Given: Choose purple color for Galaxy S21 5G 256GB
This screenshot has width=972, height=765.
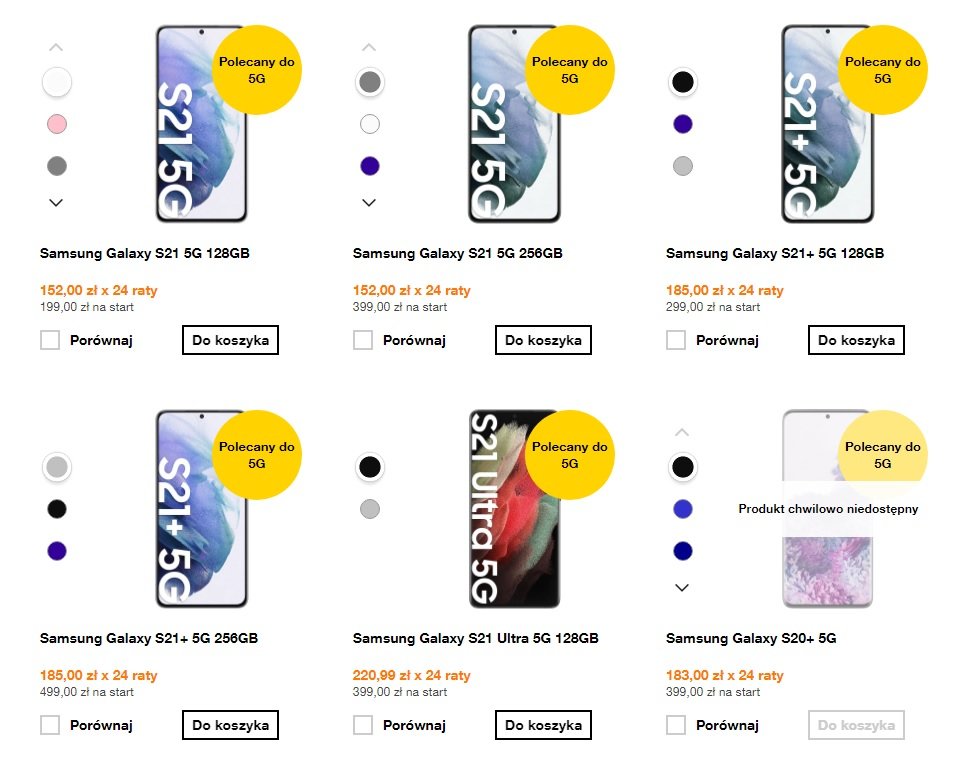Looking at the screenshot, I should (370, 166).
